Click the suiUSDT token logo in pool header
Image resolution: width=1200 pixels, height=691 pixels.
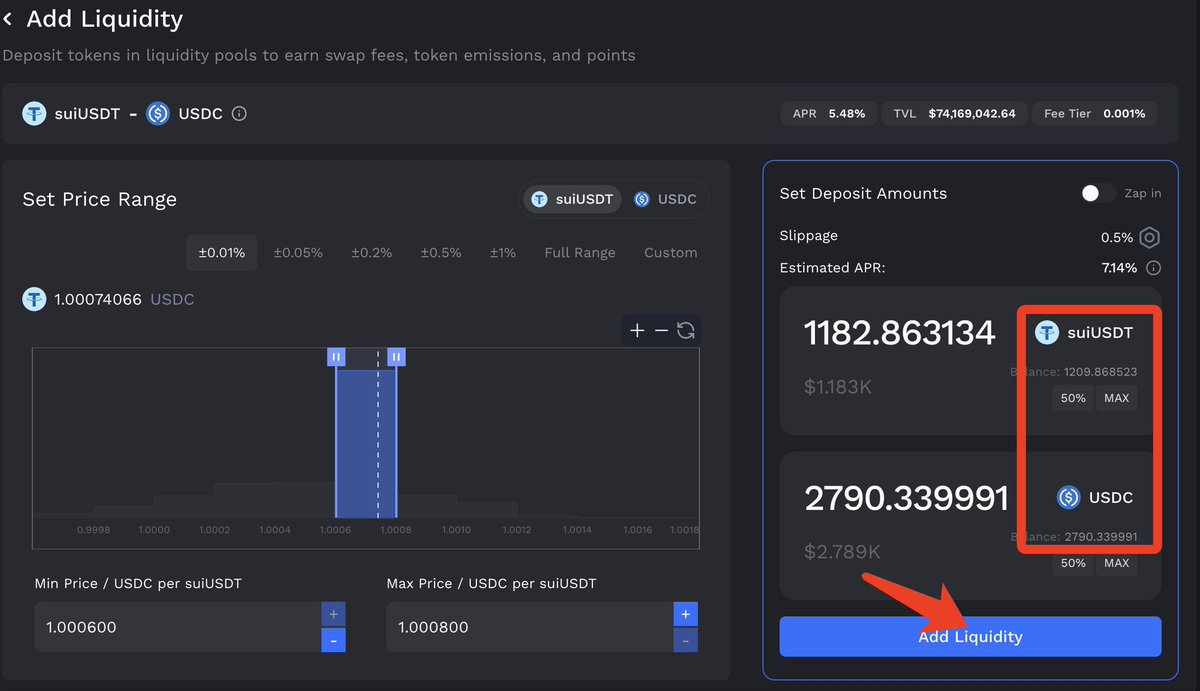[x=35, y=114]
